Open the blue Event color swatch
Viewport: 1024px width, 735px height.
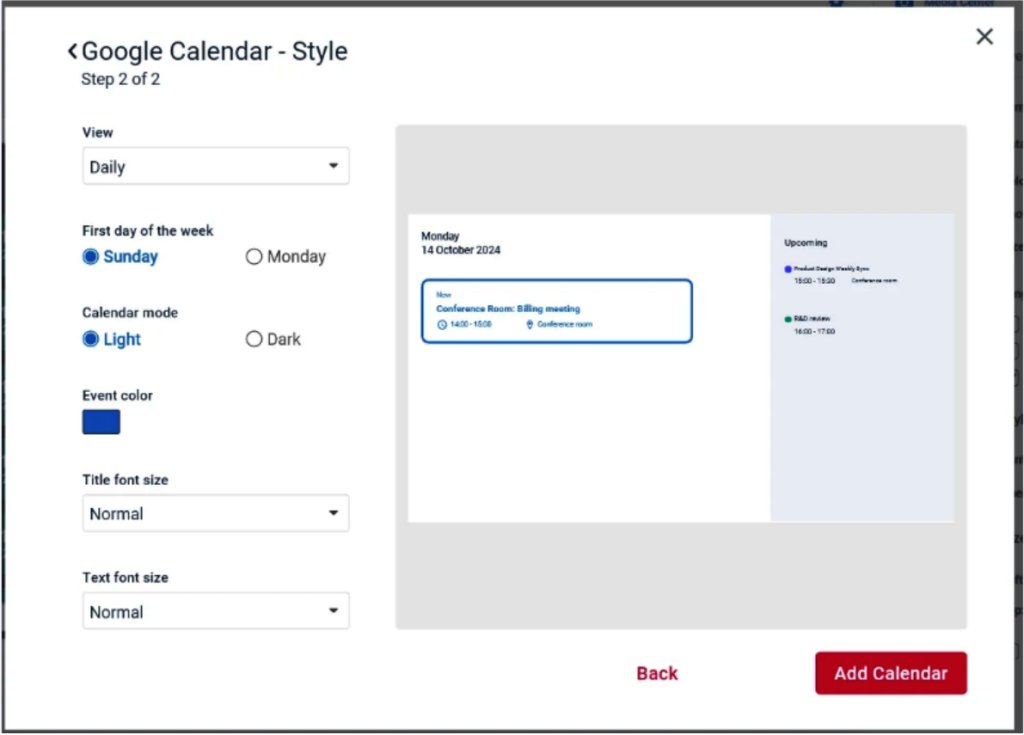coord(101,422)
